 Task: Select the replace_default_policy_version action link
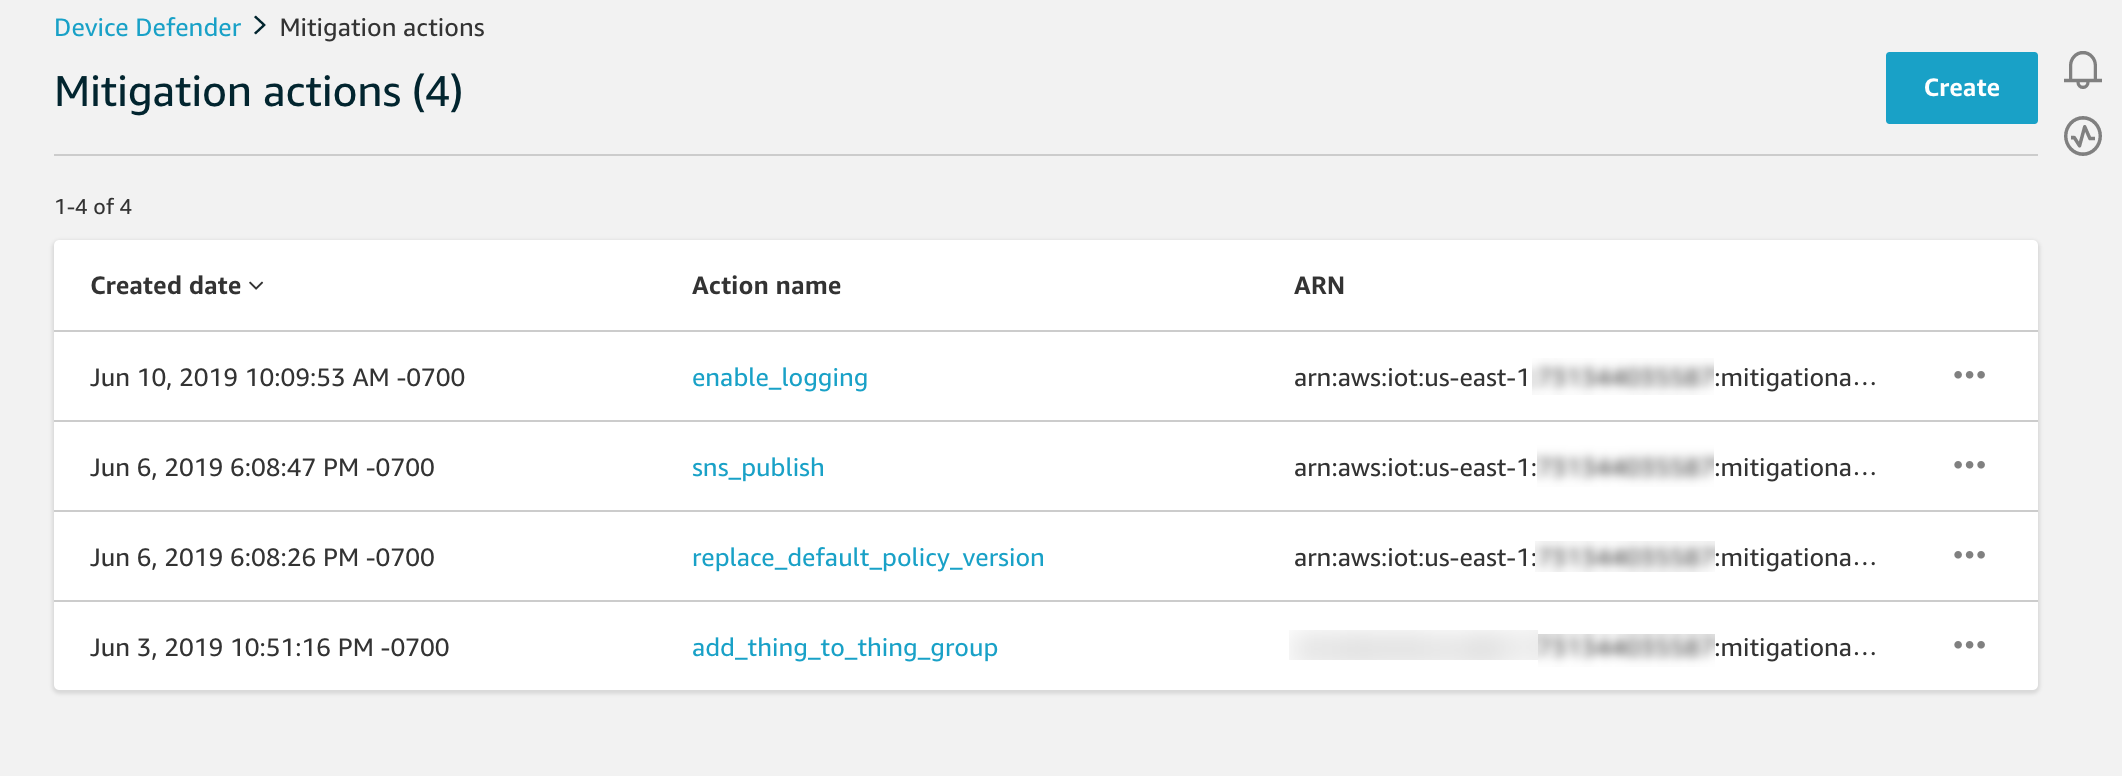tap(867, 558)
